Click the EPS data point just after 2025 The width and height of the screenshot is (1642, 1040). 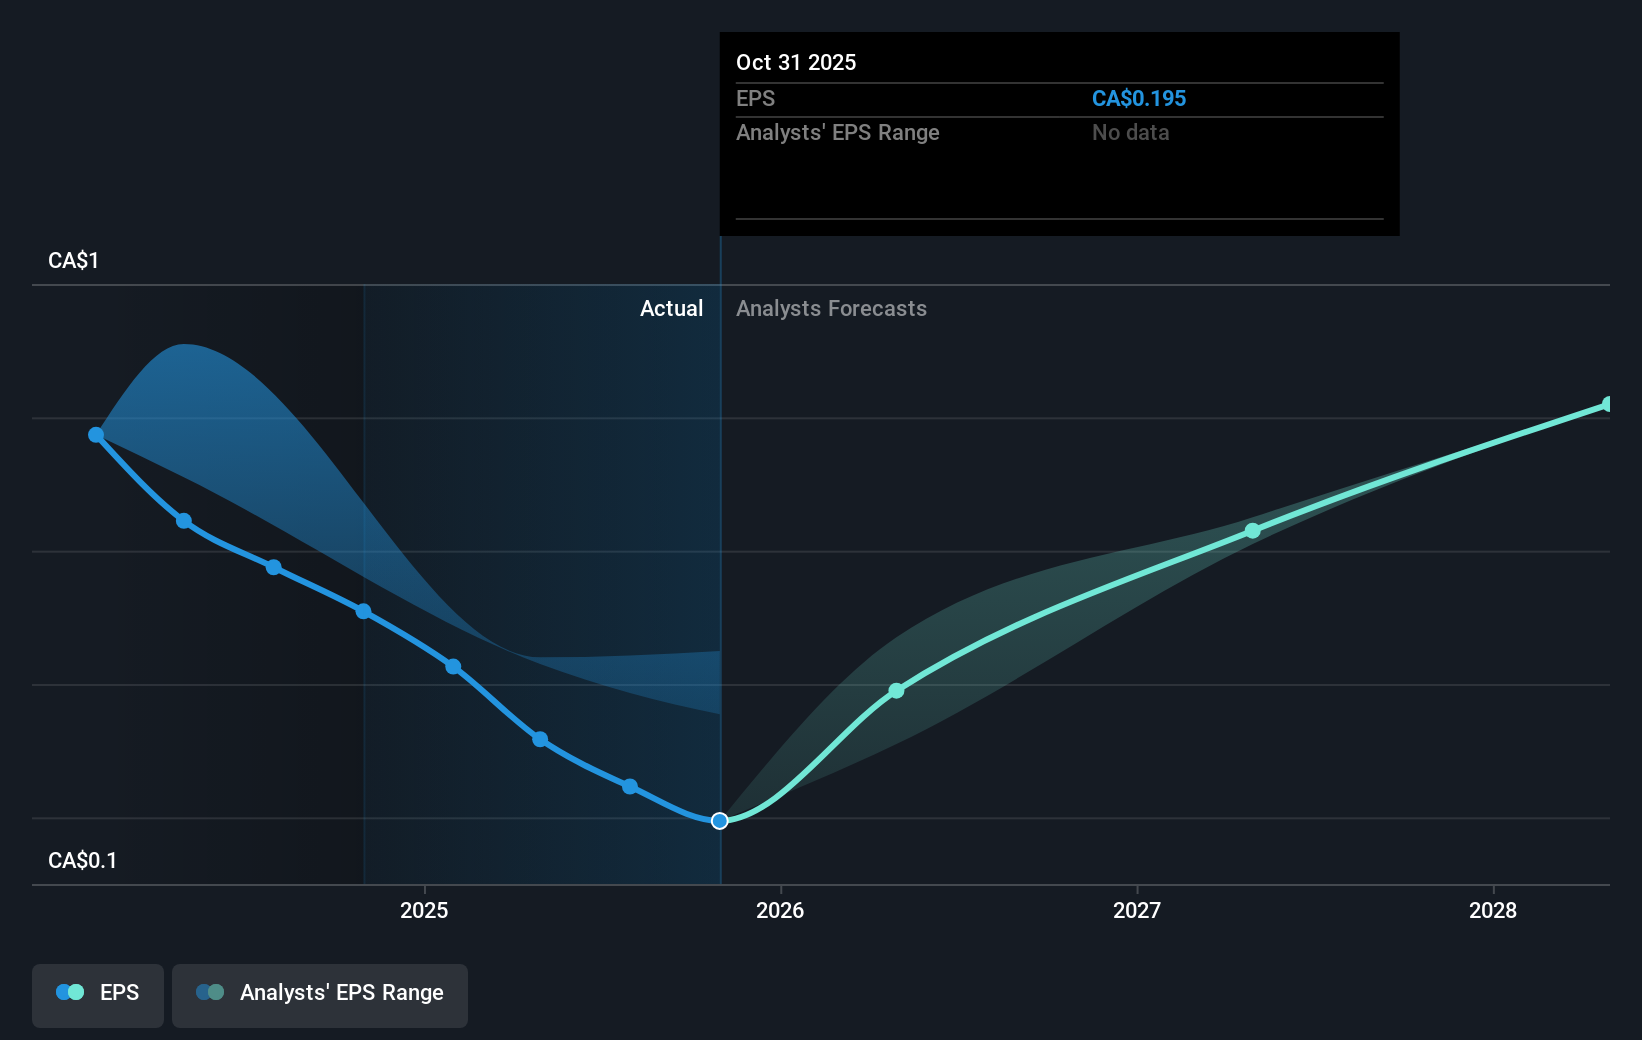453,666
